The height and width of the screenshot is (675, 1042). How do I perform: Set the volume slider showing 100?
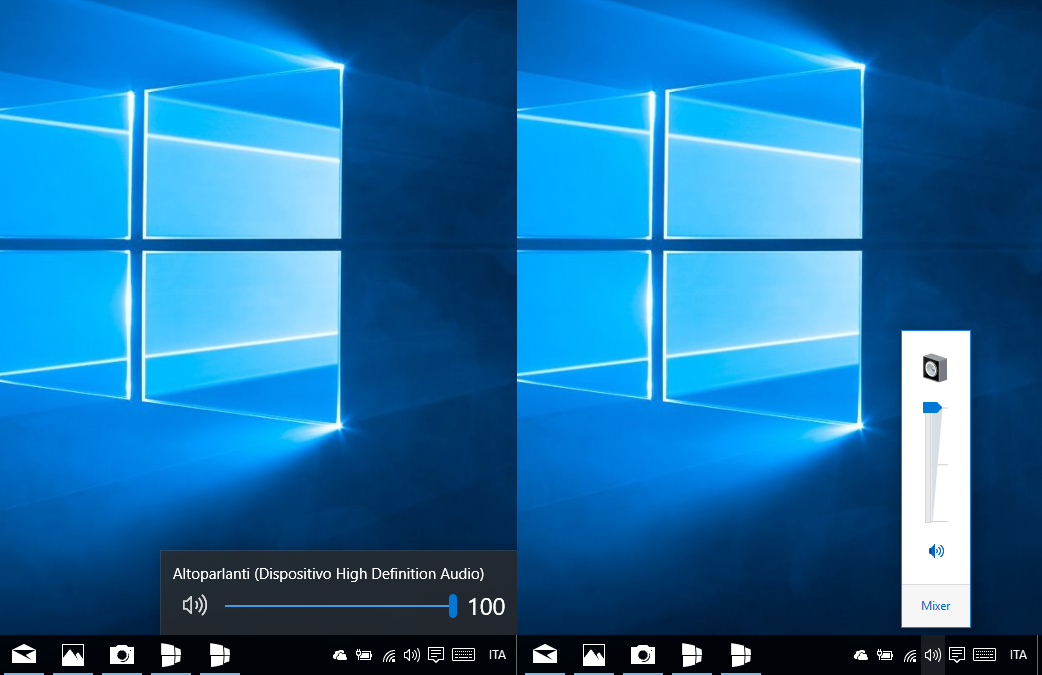point(452,605)
